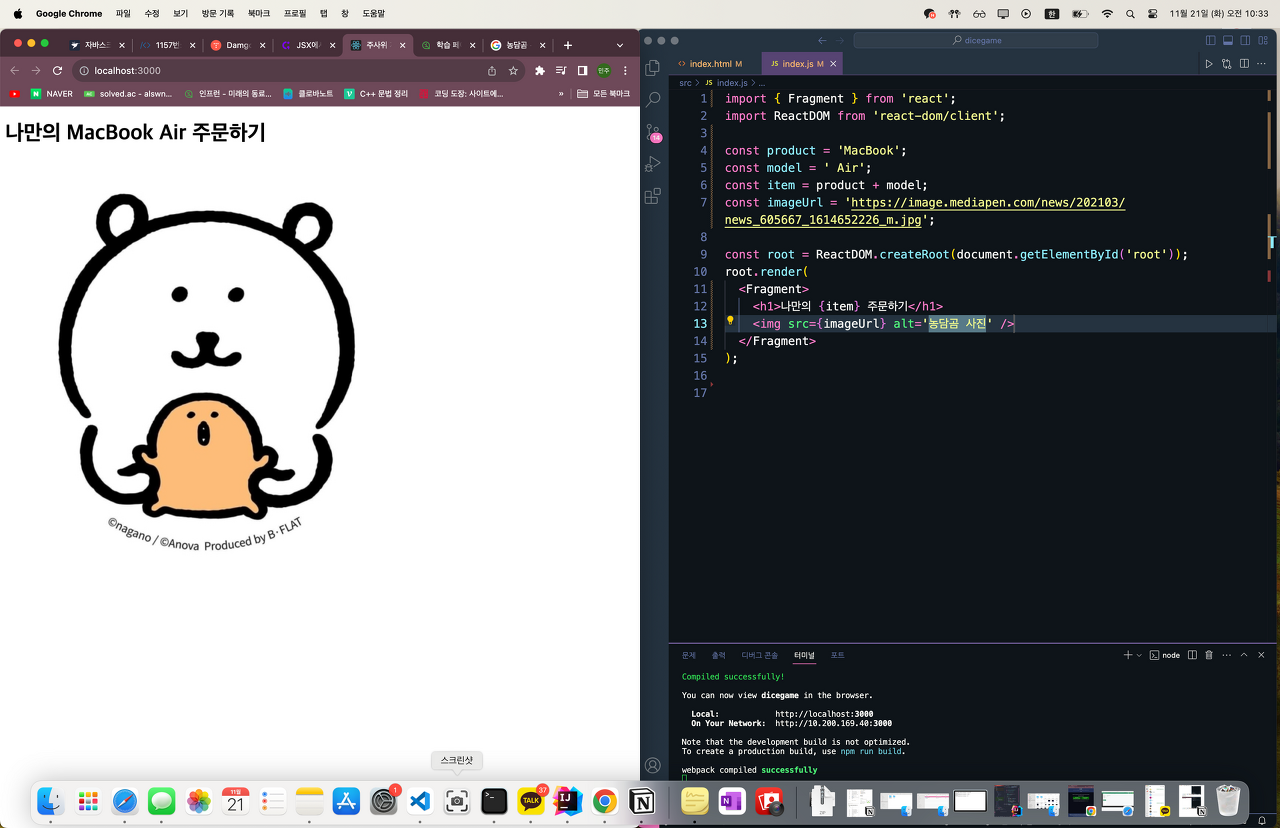Toggle bottom panel layout icon

click(x=1227, y=41)
